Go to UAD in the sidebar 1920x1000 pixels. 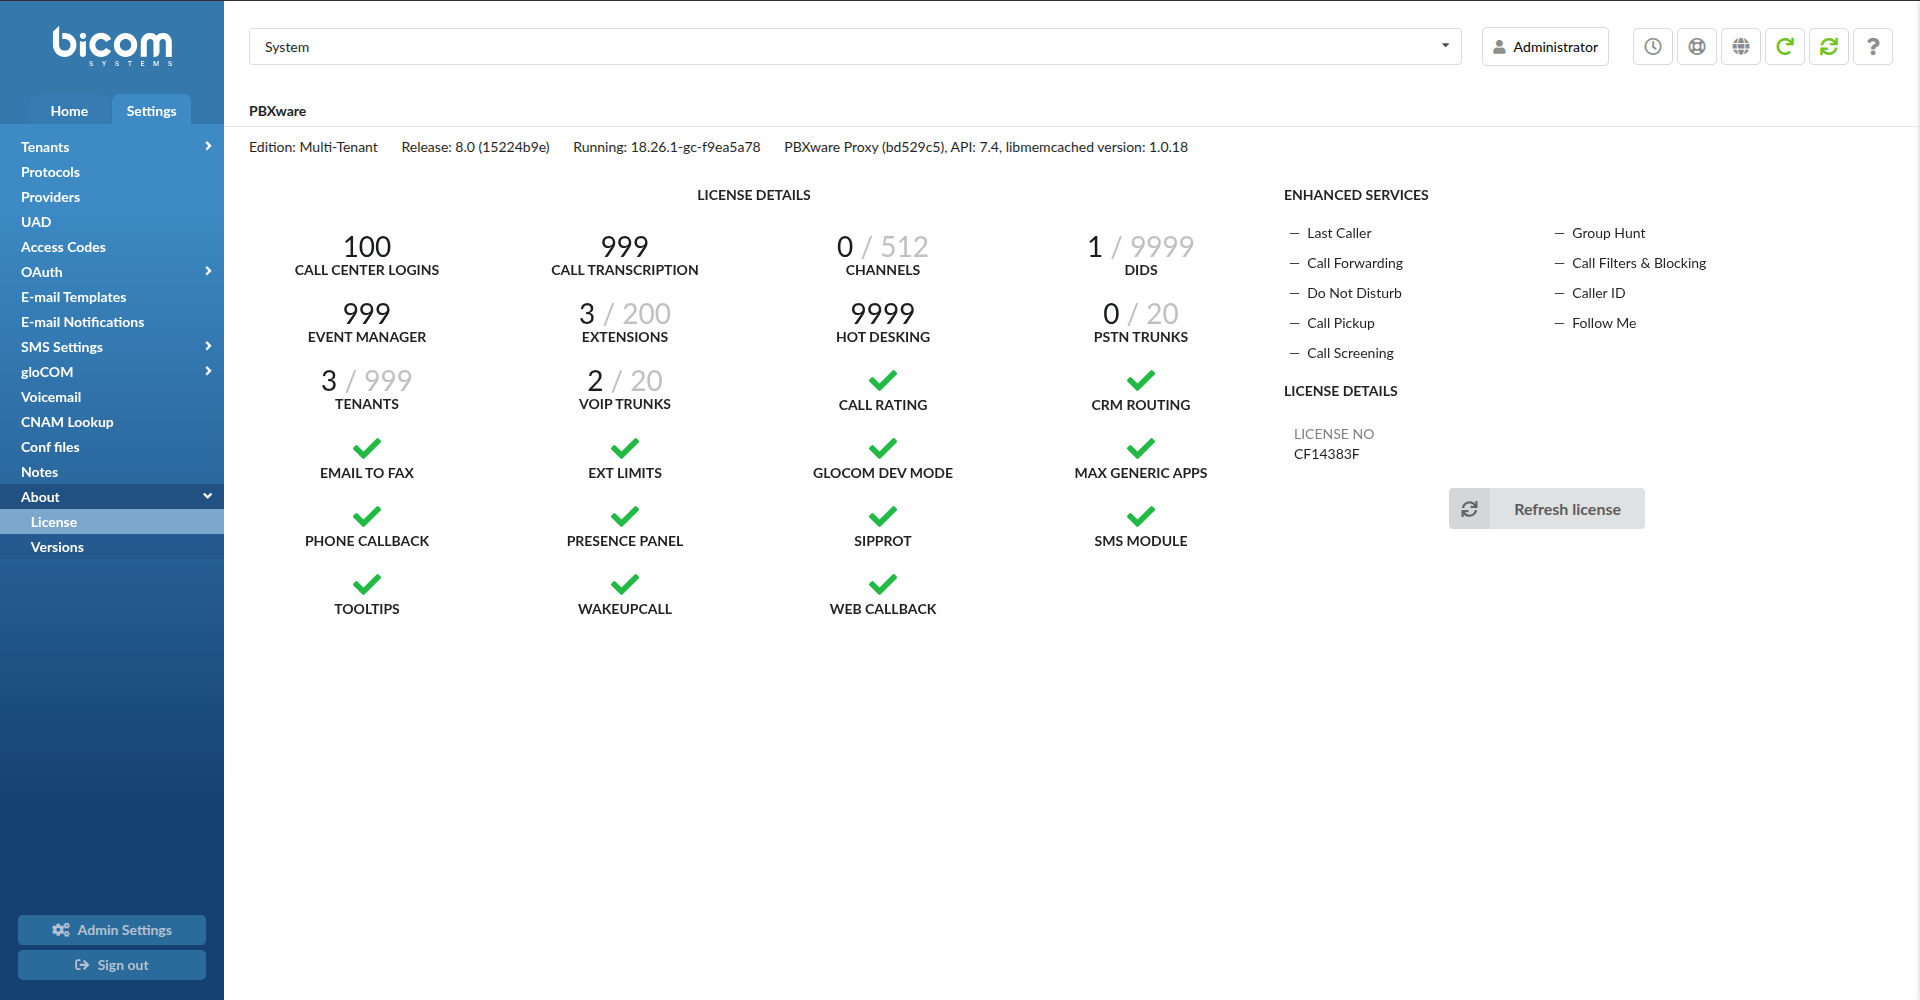[x=112, y=222]
